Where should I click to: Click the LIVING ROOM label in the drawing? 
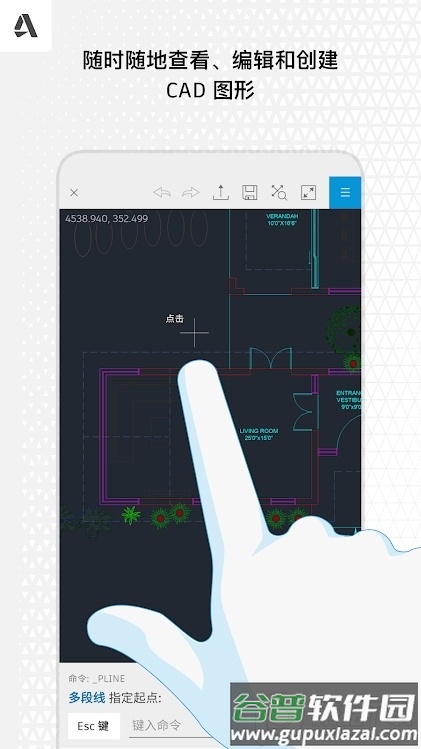(259, 434)
